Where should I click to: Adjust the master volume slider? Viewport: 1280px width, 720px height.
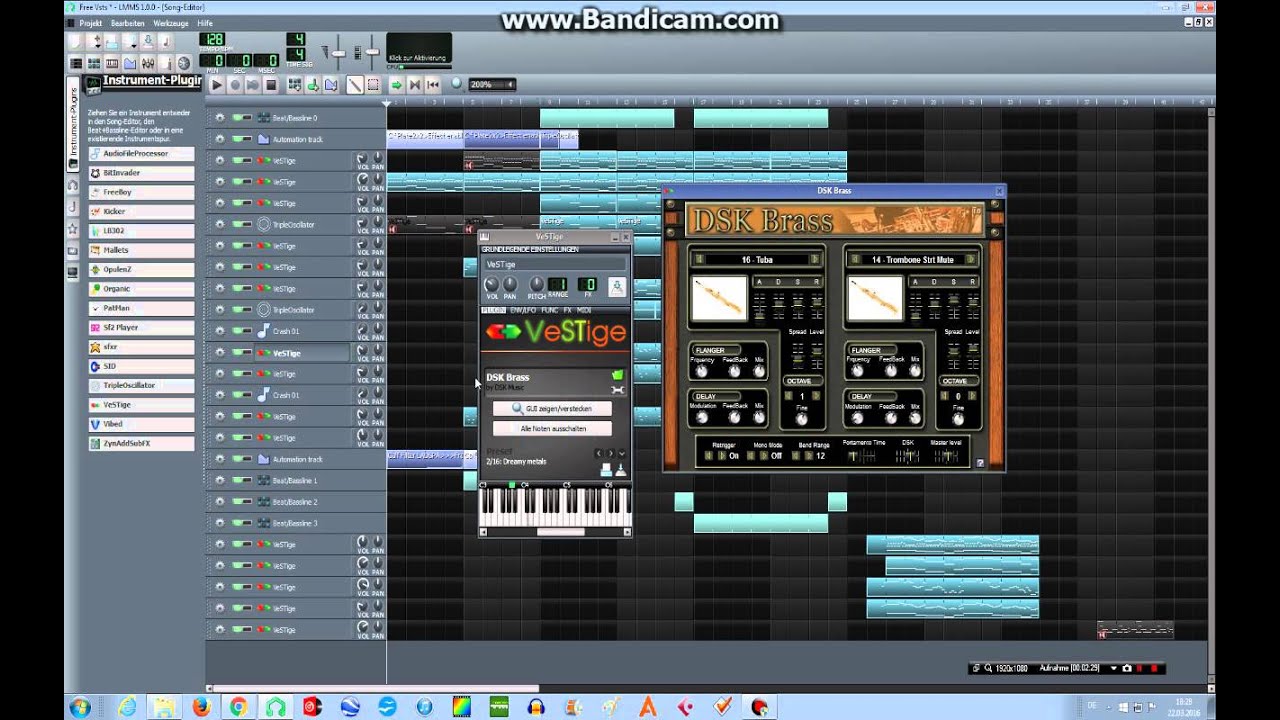[337, 53]
